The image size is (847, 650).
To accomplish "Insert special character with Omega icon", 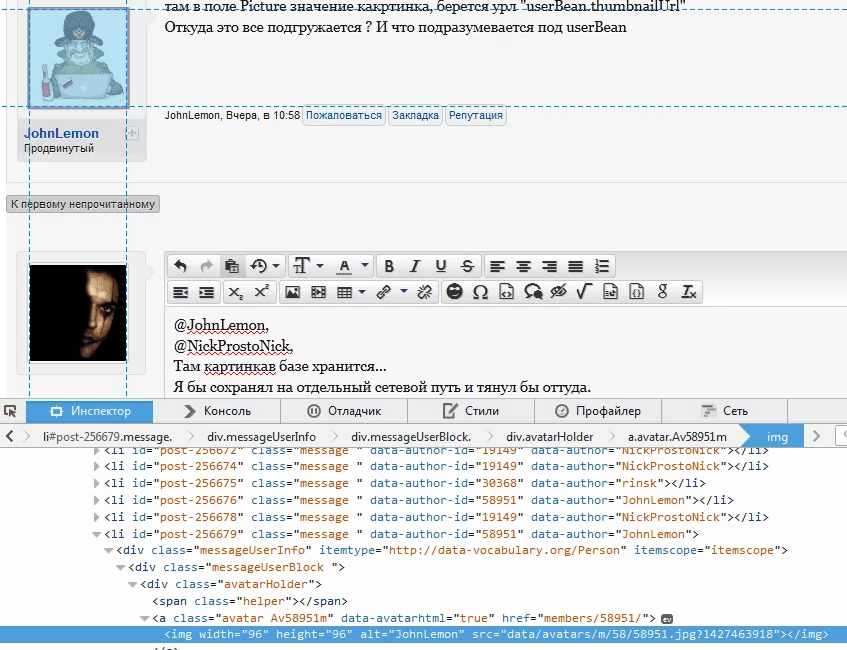I will (480, 293).
